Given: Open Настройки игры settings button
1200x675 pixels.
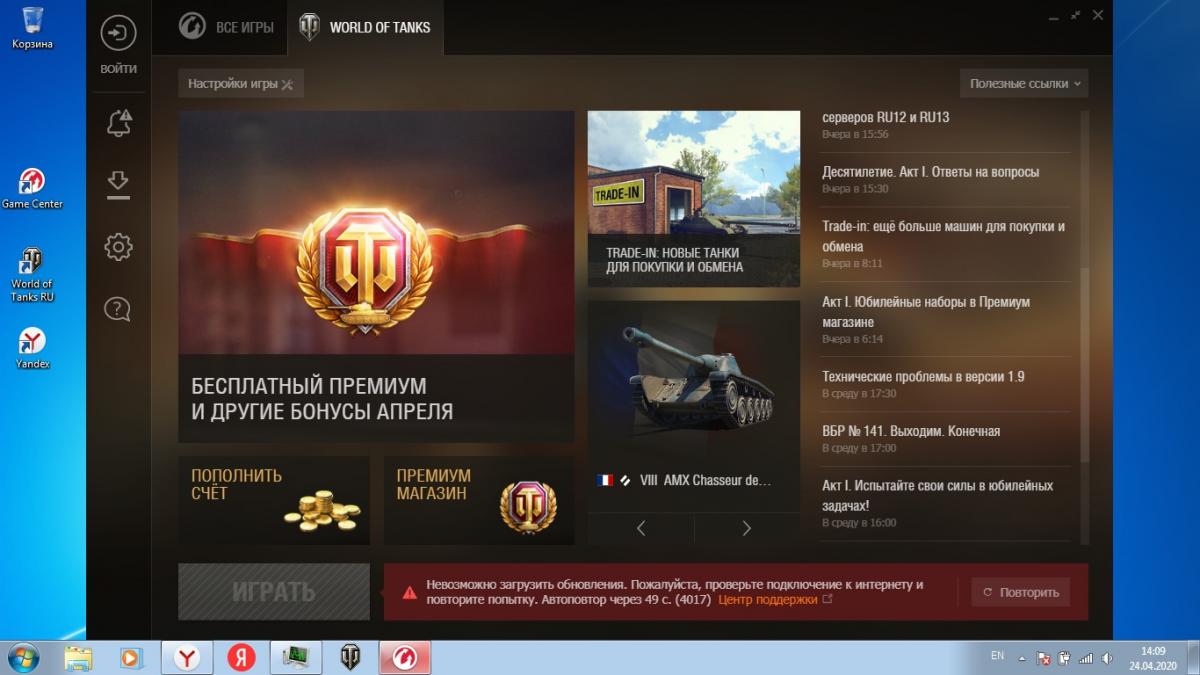Looking at the screenshot, I should (240, 84).
